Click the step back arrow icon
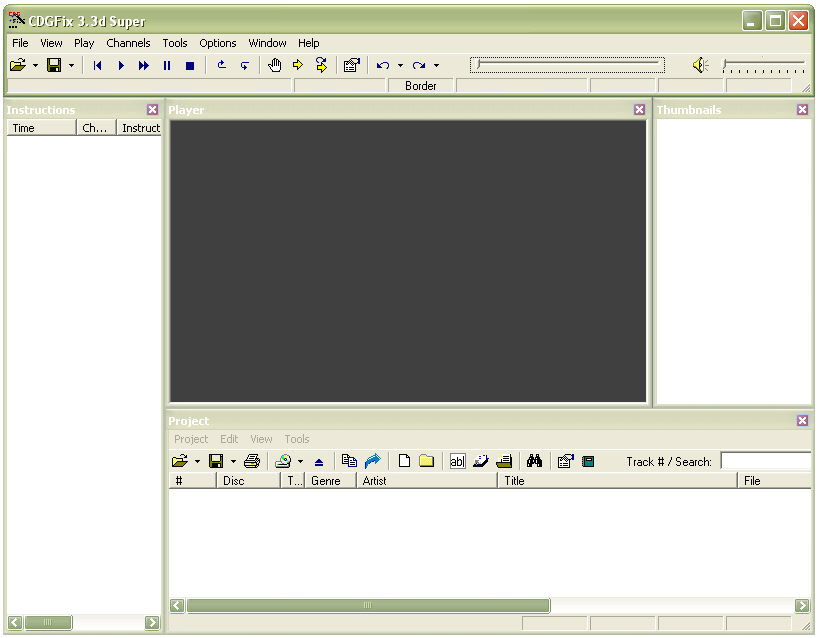The height and width of the screenshot is (638, 818). point(222,65)
